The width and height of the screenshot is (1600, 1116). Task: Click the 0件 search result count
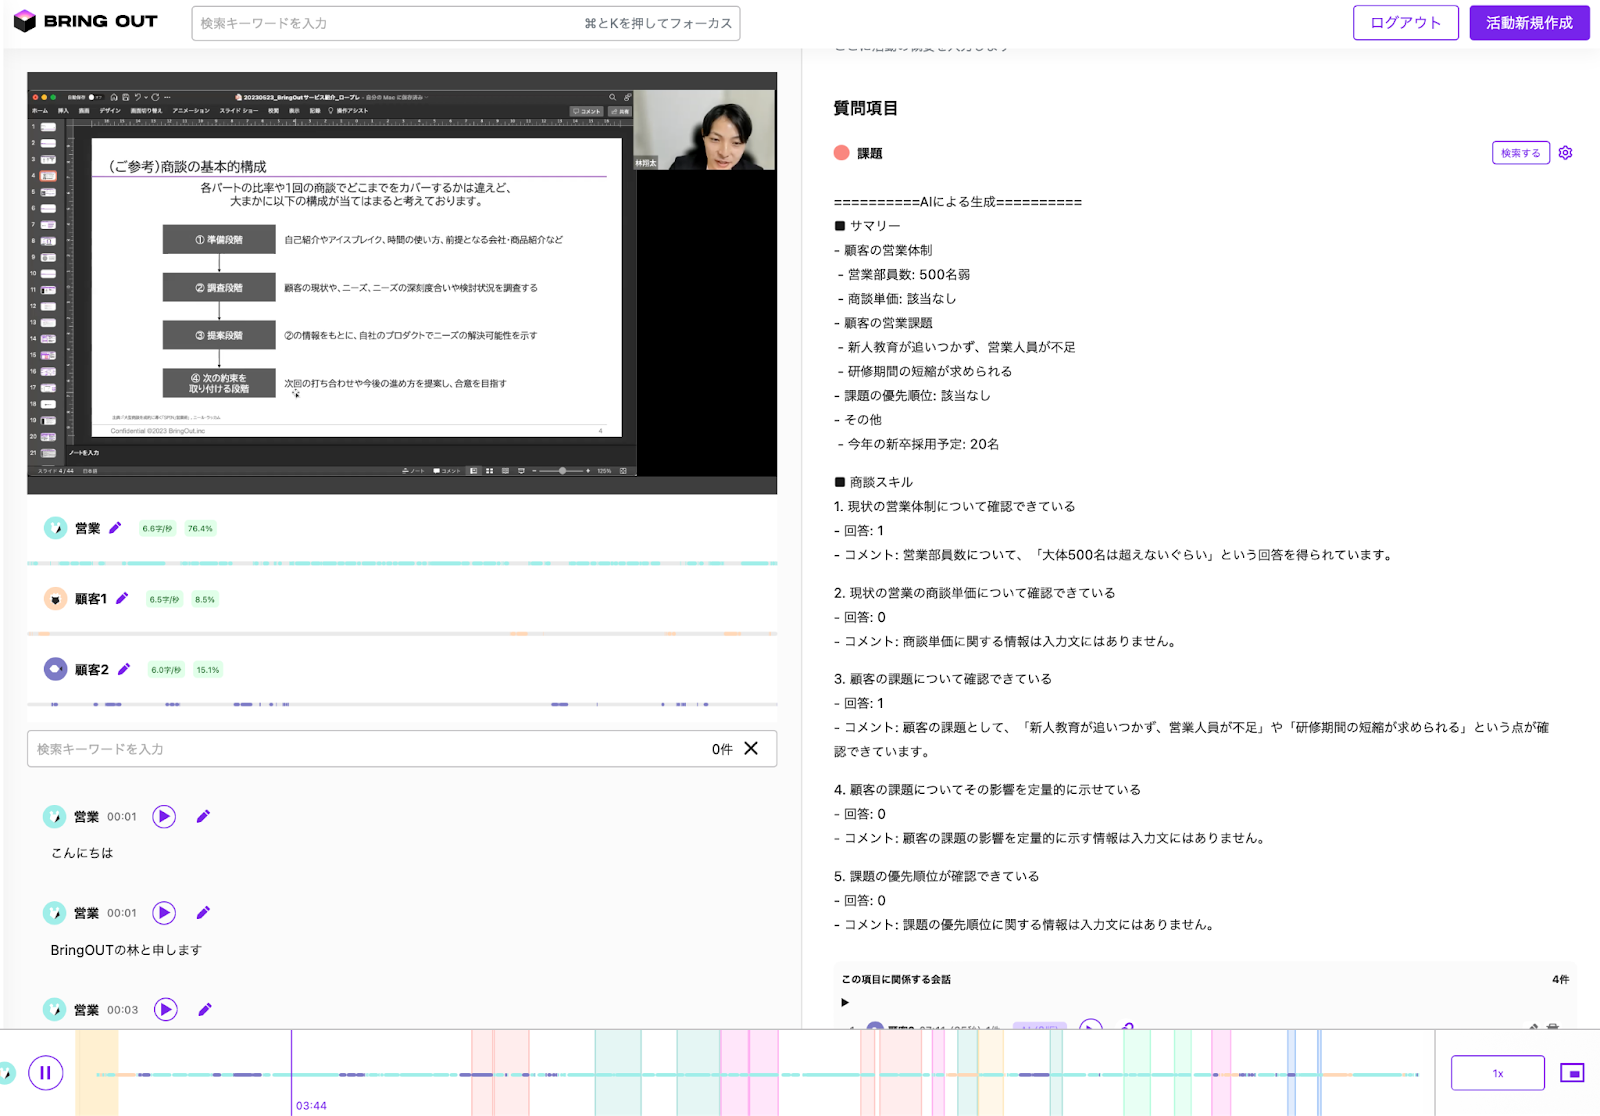click(722, 749)
